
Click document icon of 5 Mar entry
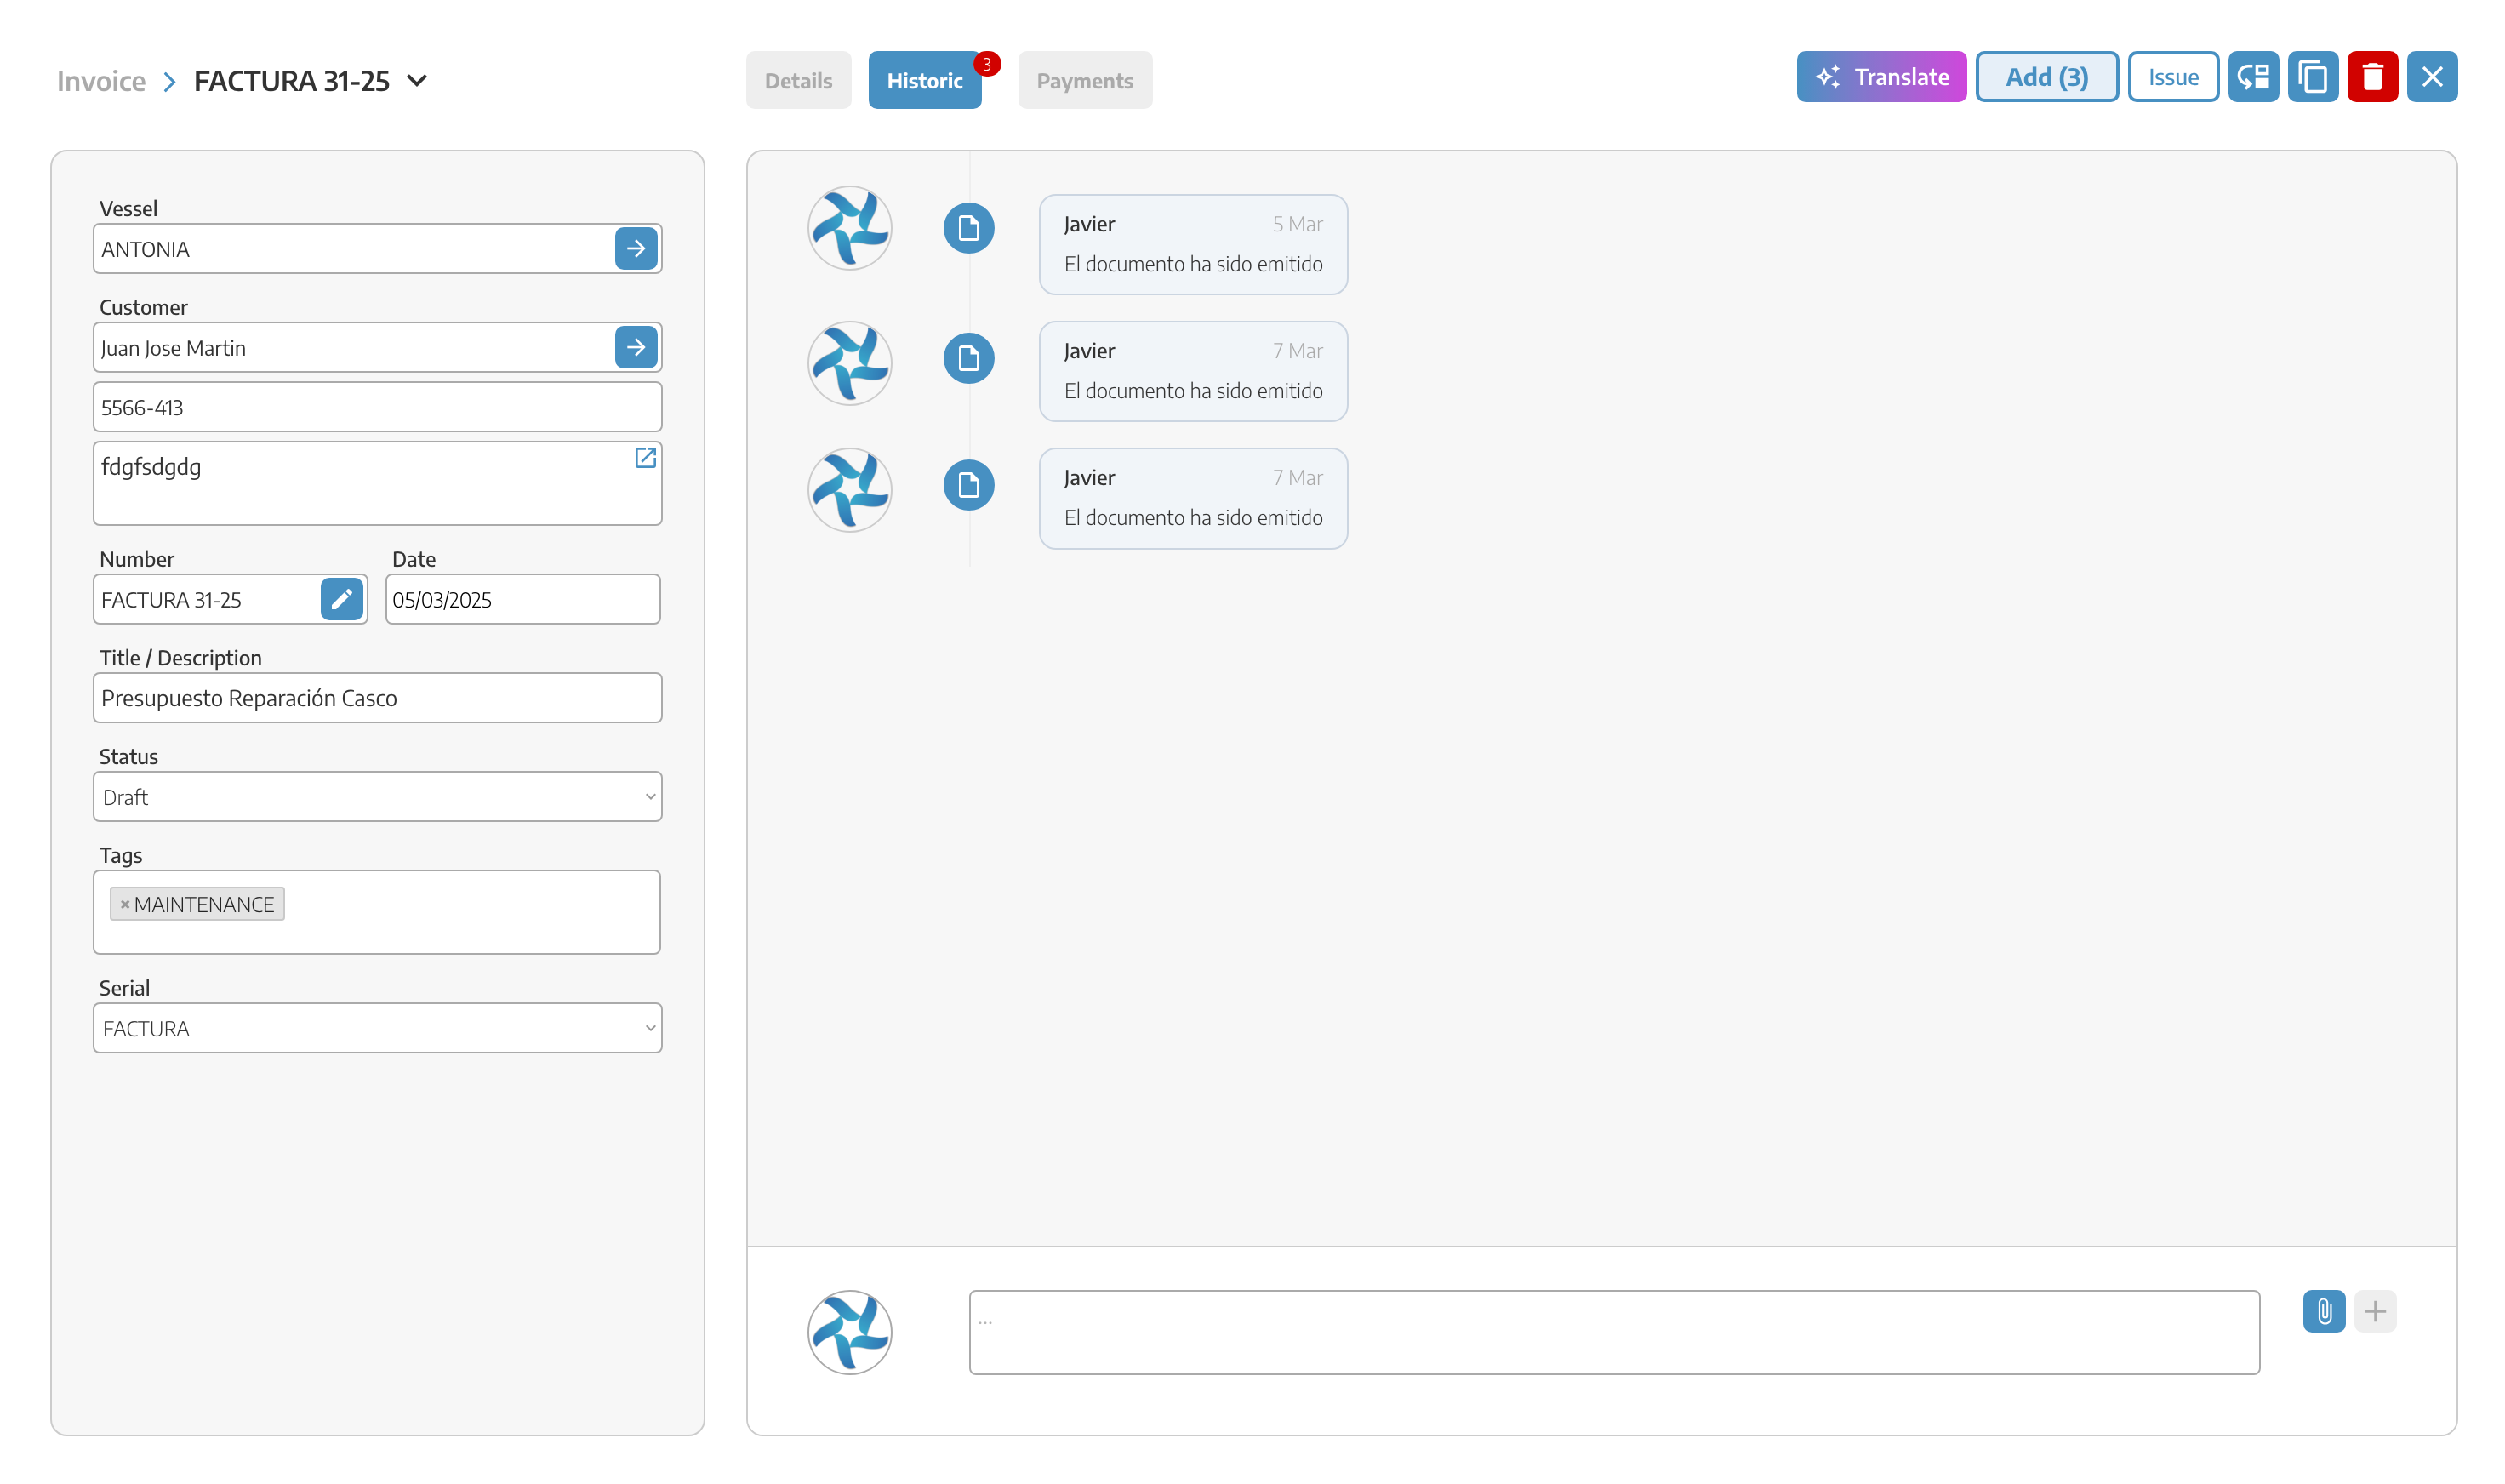click(x=969, y=228)
